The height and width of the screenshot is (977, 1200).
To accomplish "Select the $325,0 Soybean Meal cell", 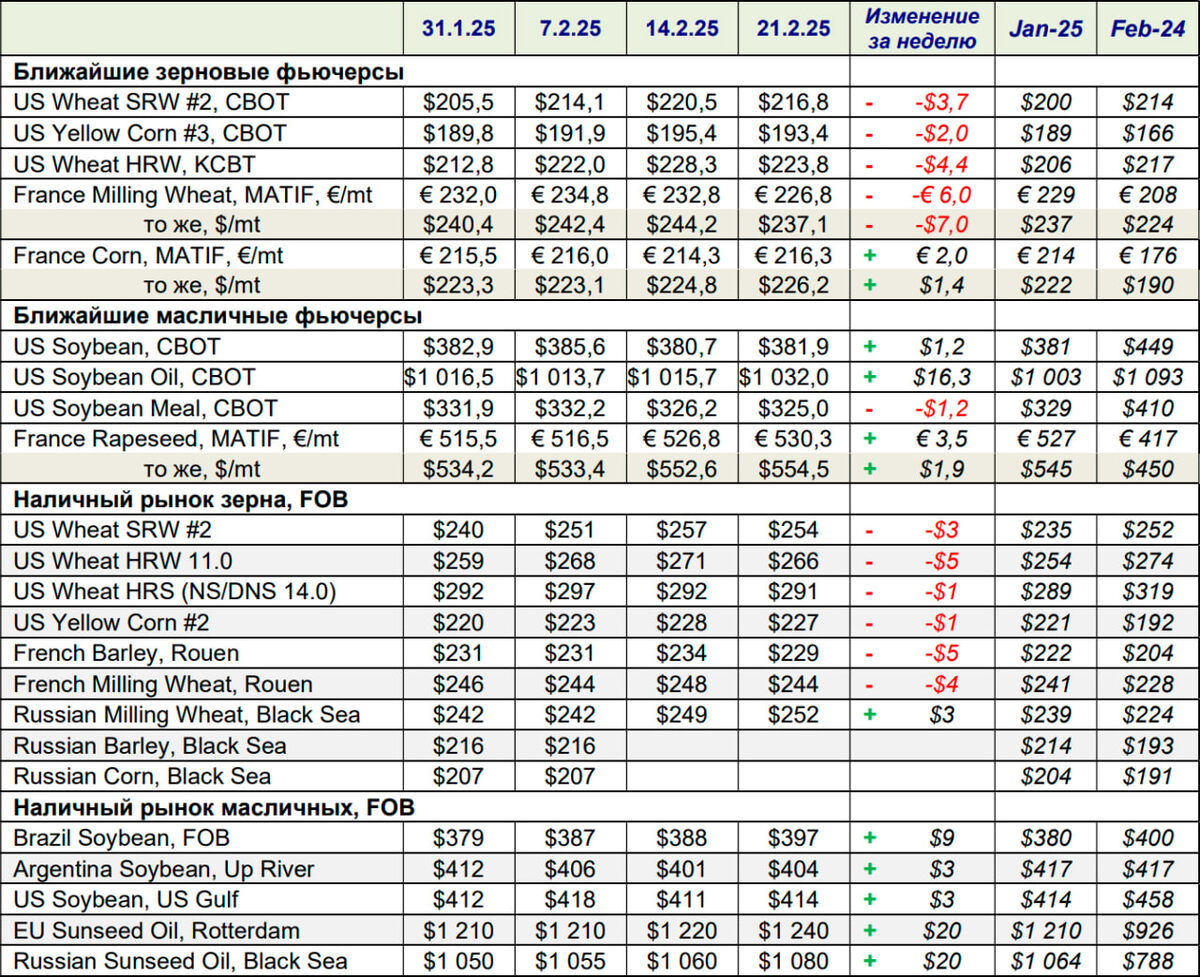I will tap(794, 408).
